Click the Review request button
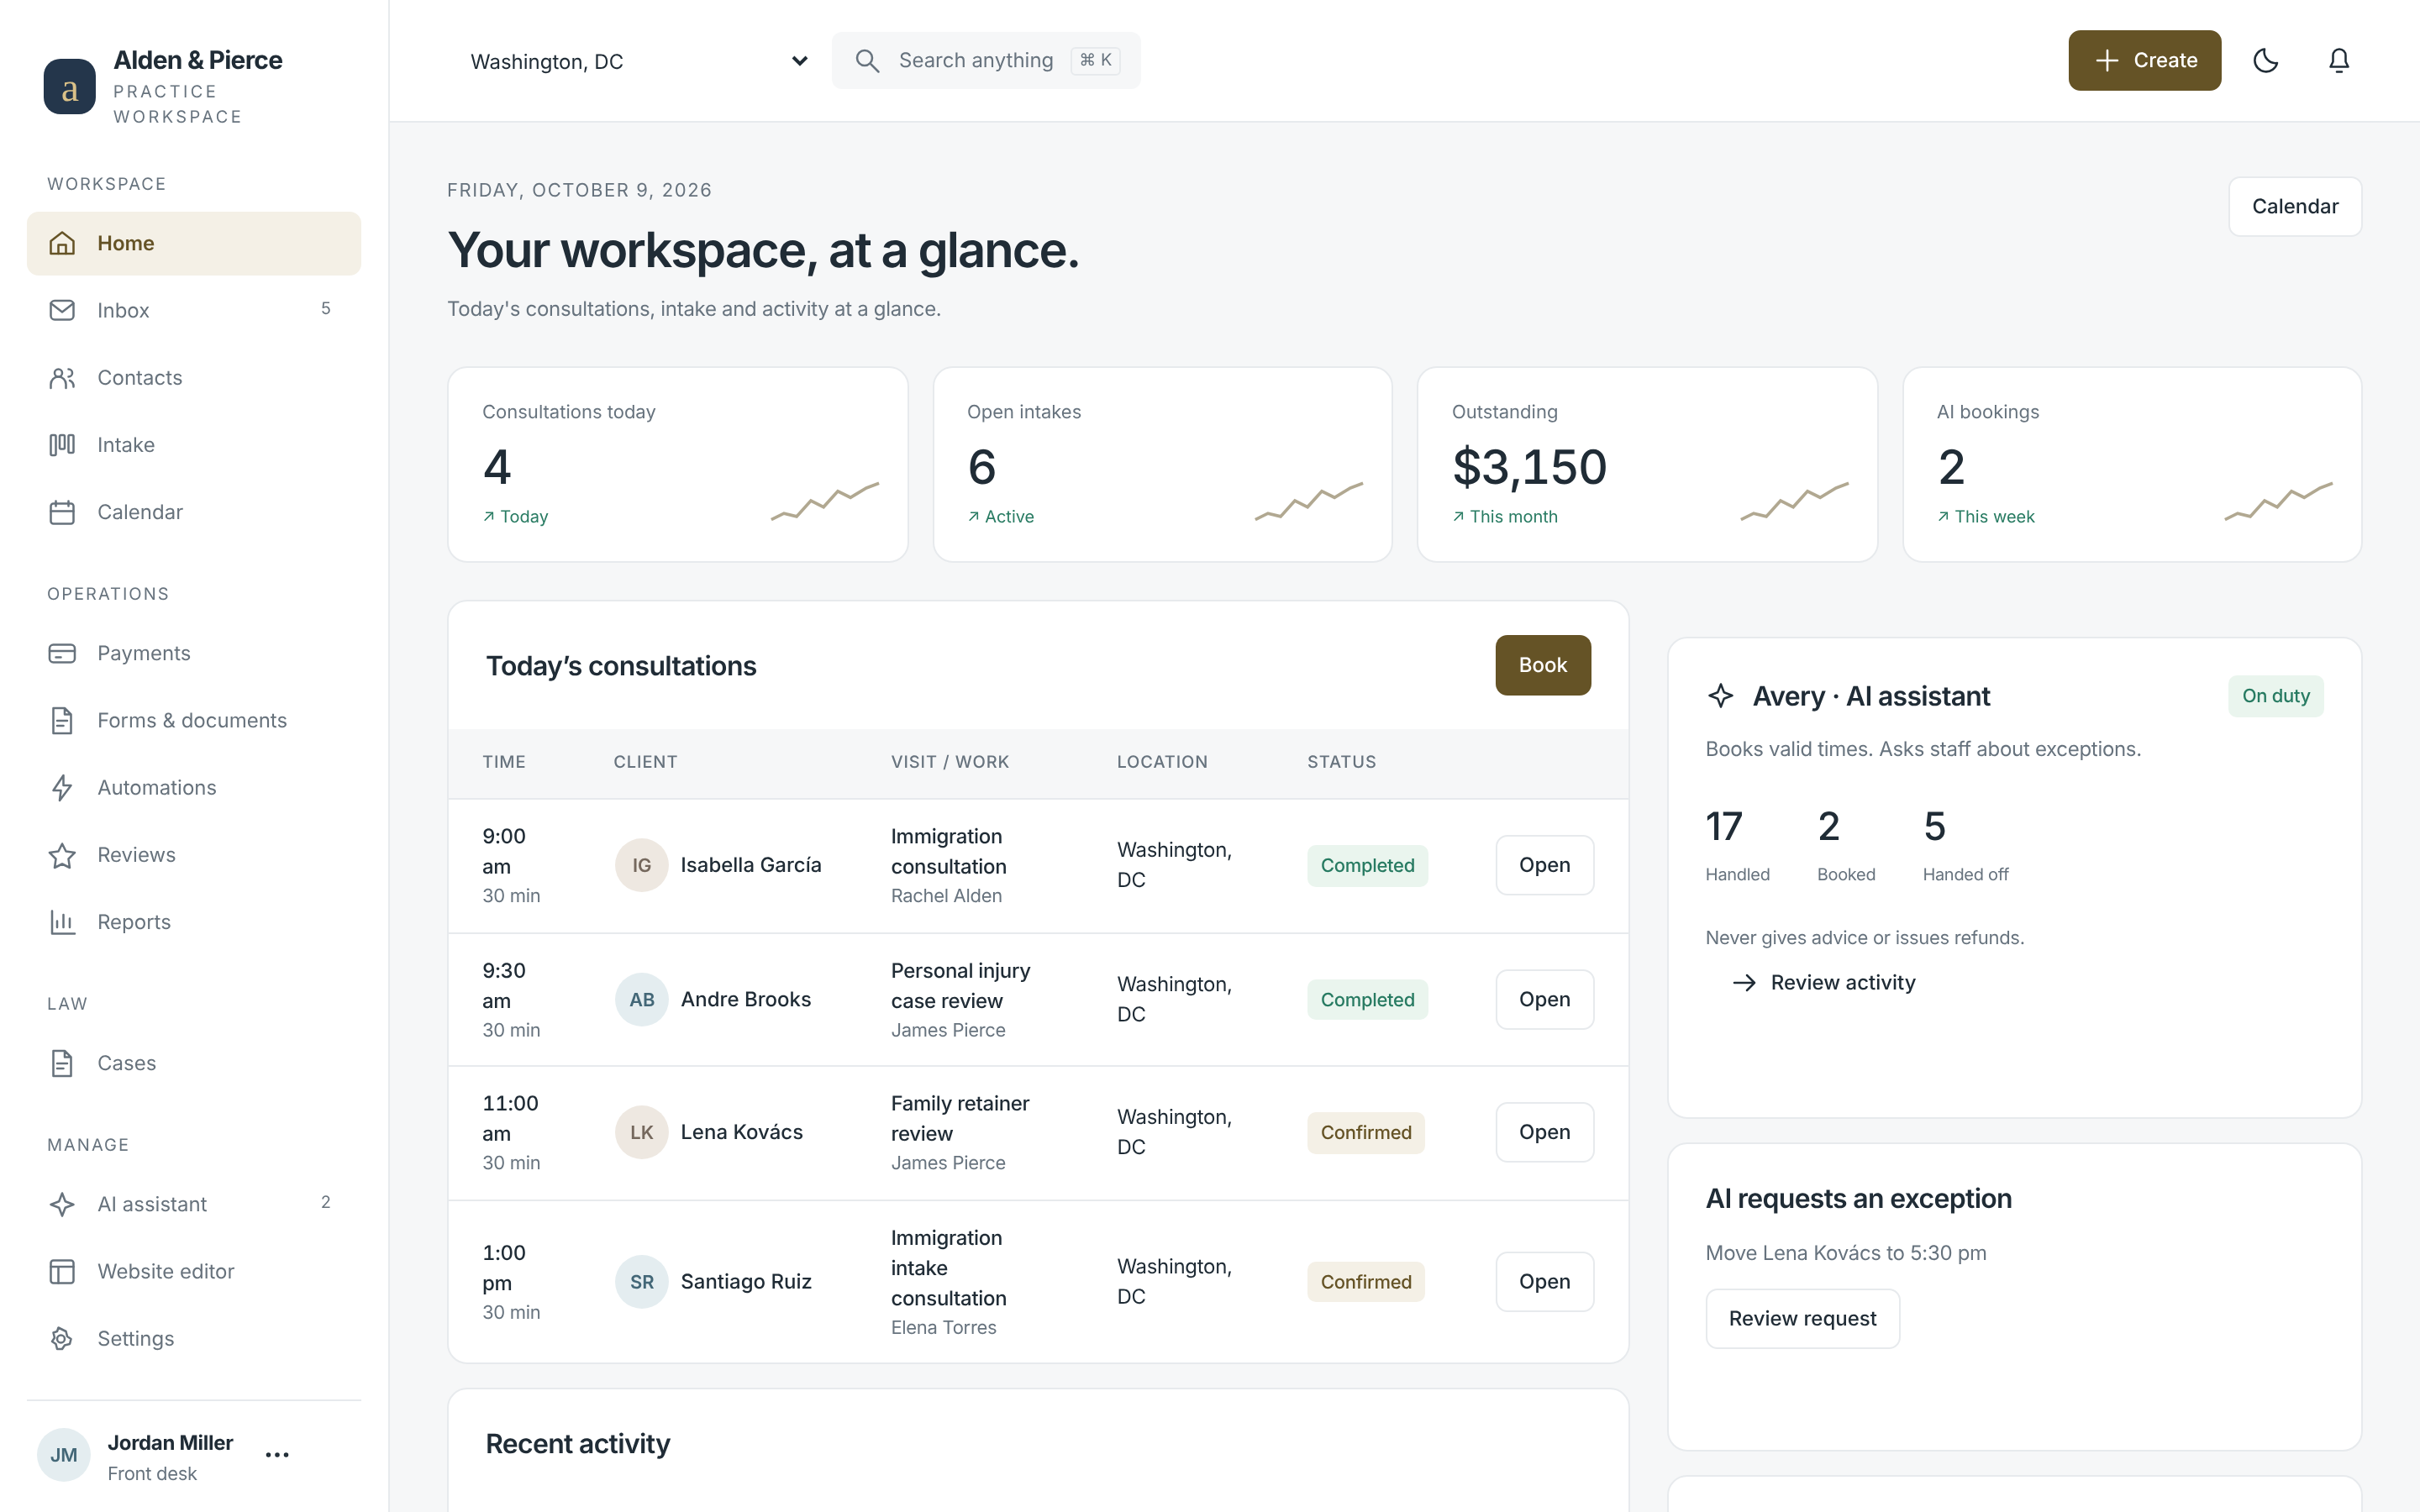Viewport: 2420px width, 1512px height. point(1802,1318)
